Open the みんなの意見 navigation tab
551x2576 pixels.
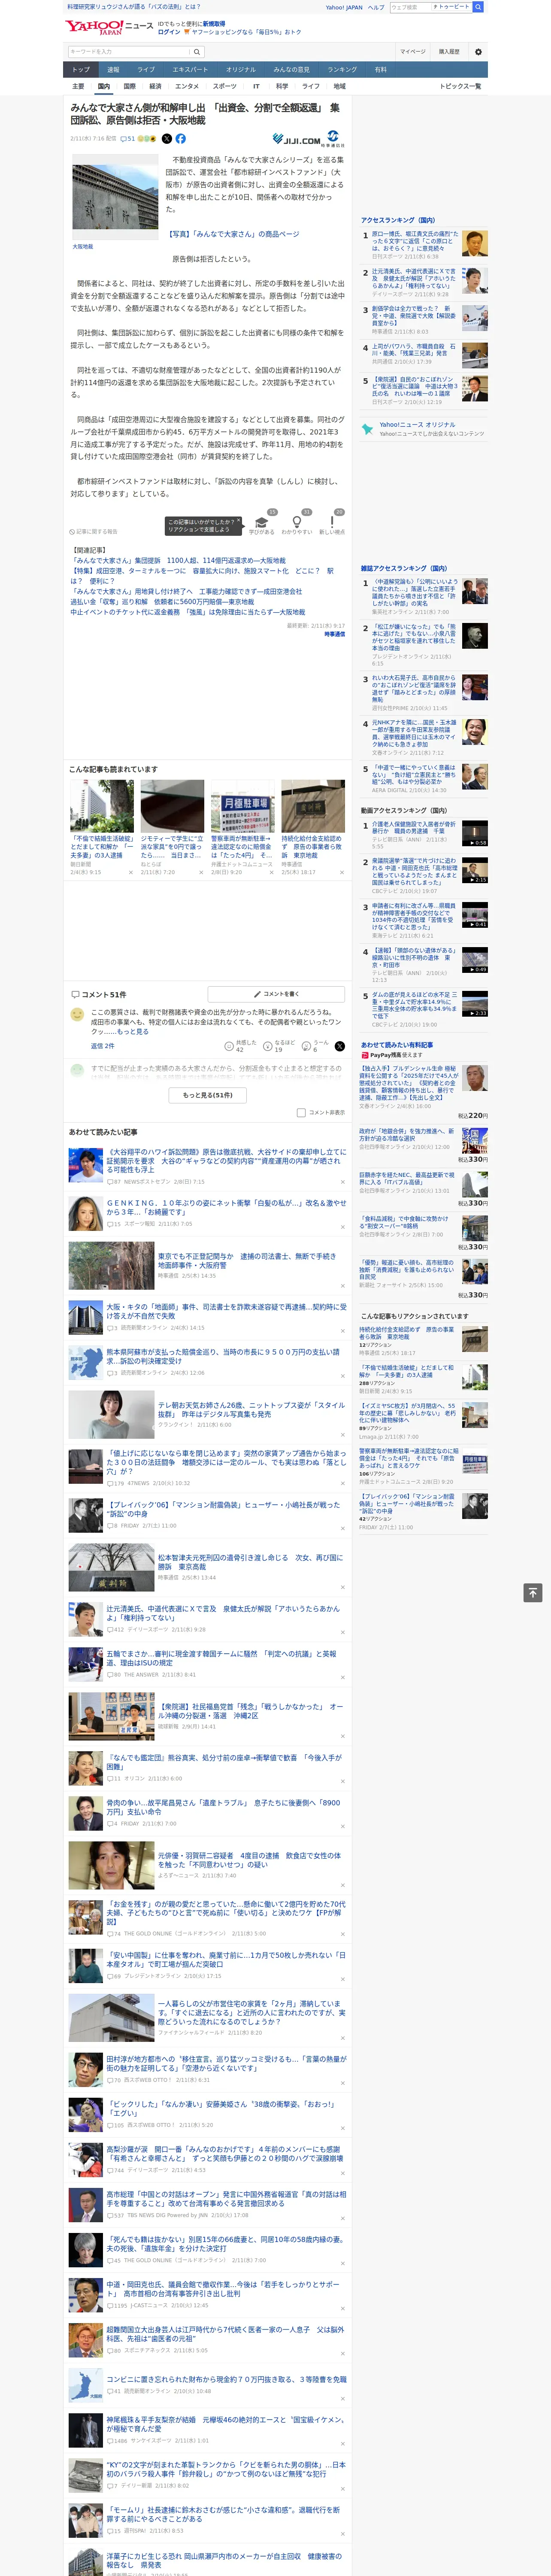pyautogui.click(x=291, y=70)
